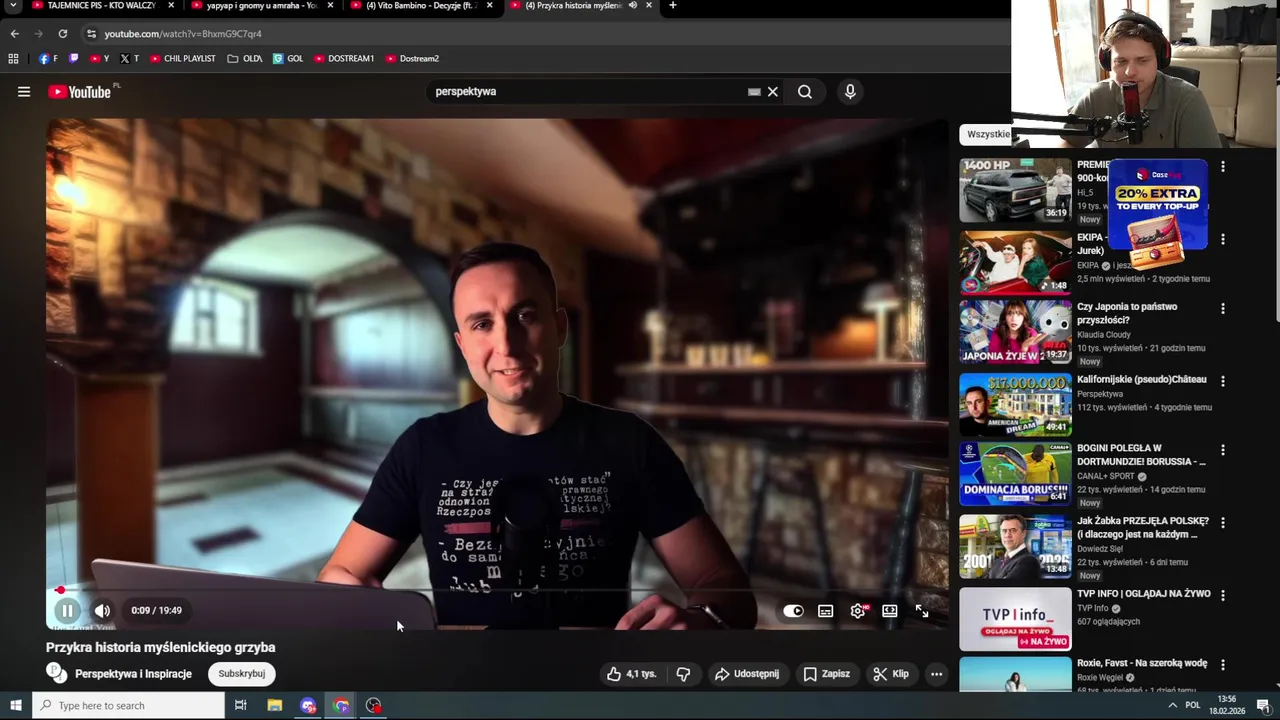Image resolution: width=1280 pixels, height=720 pixels.
Task: Open a new browser tab
Action: 672,6
